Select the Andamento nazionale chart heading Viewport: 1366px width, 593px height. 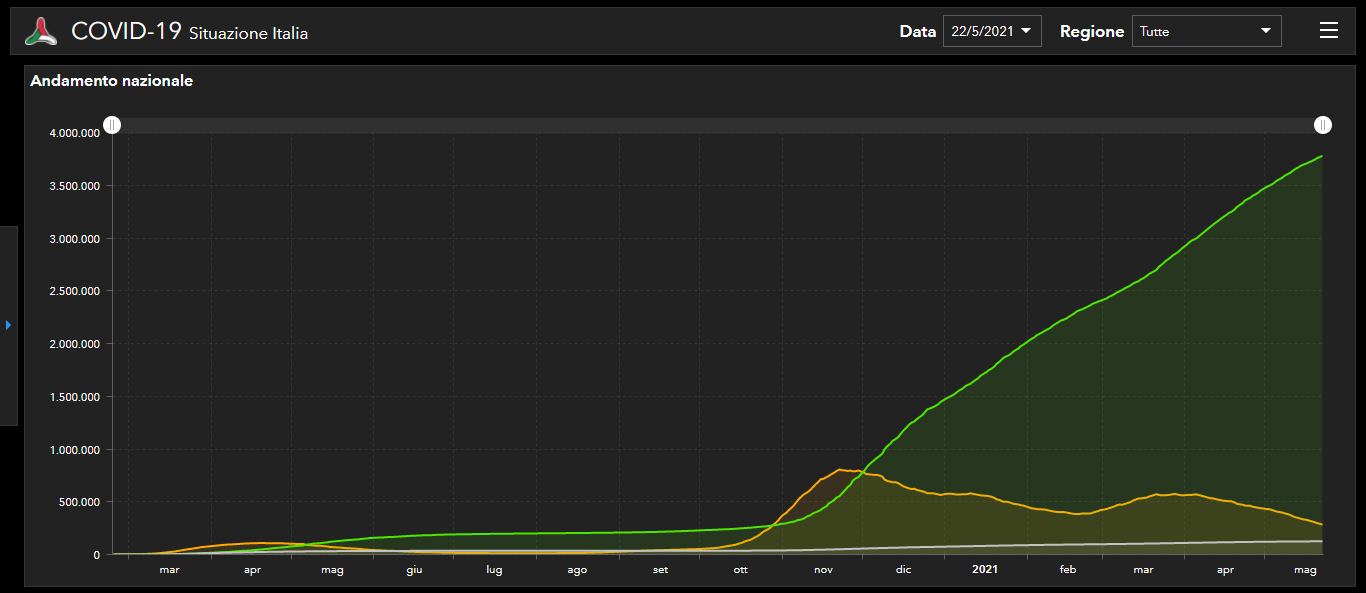click(112, 81)
